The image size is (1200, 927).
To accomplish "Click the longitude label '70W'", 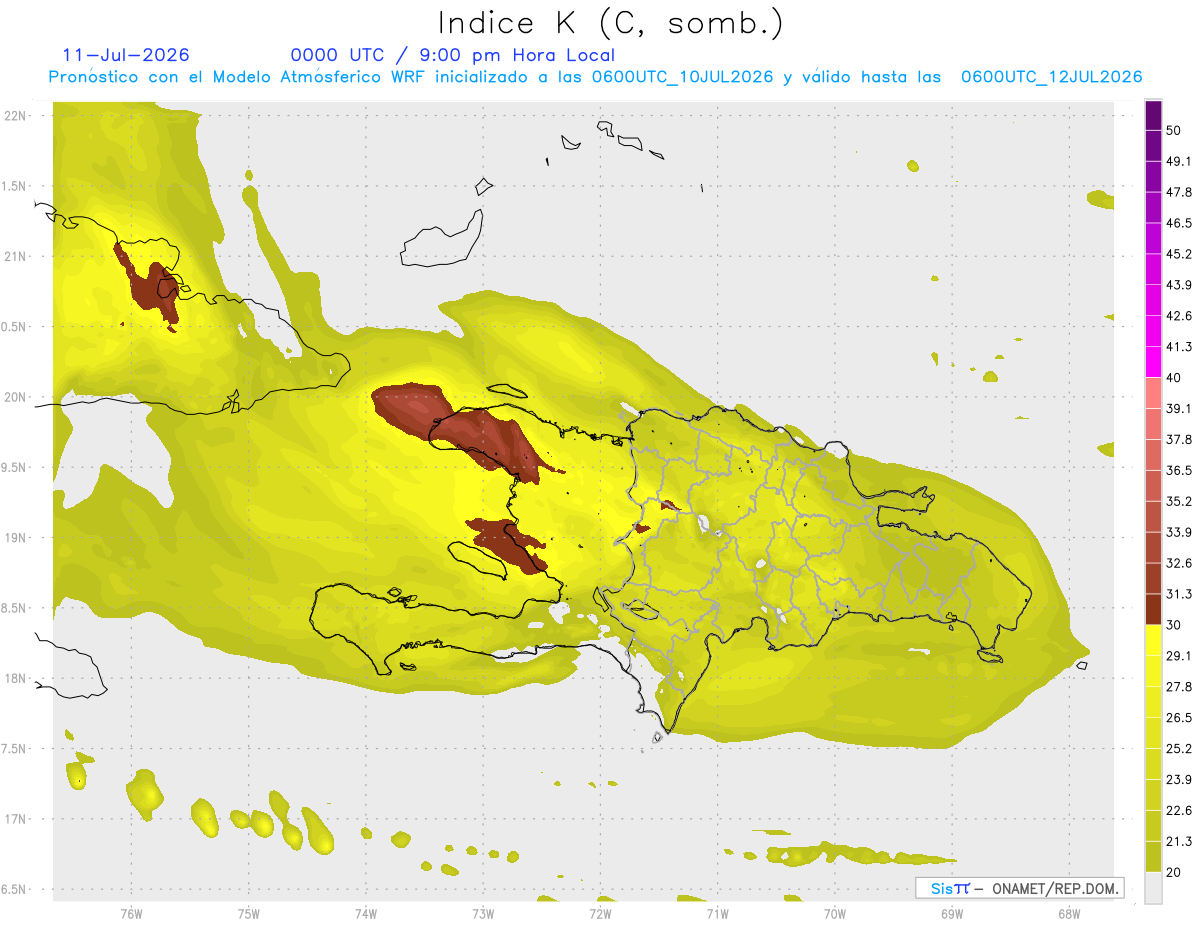I will pyautogui.click(x=834, y=913).
